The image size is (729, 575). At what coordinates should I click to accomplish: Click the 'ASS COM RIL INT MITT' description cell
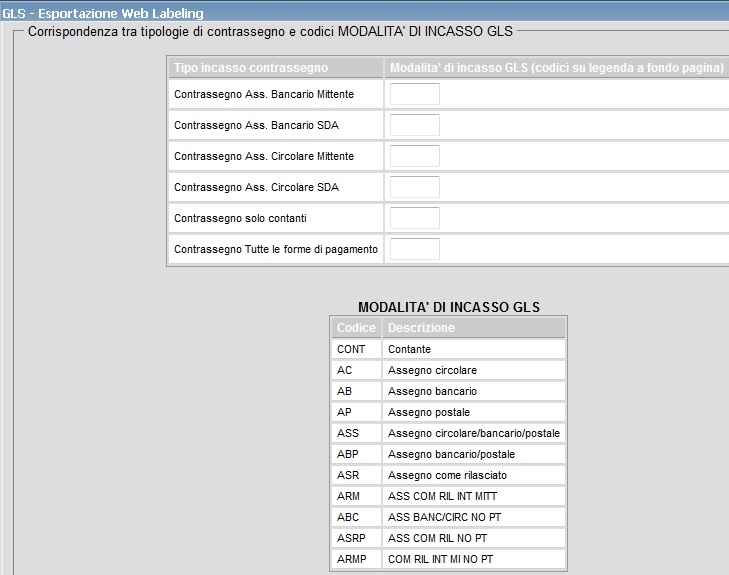[474, 496]
